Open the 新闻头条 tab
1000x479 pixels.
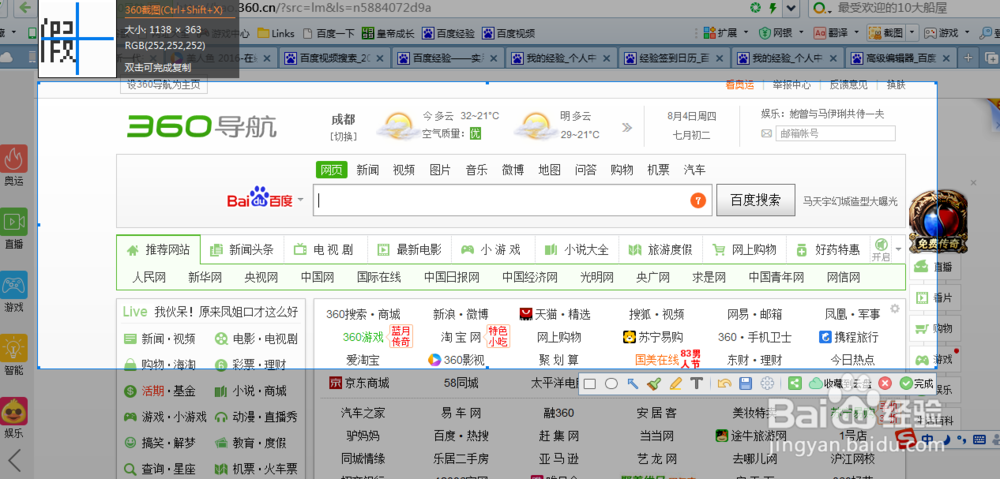click(x=242, y=249)
